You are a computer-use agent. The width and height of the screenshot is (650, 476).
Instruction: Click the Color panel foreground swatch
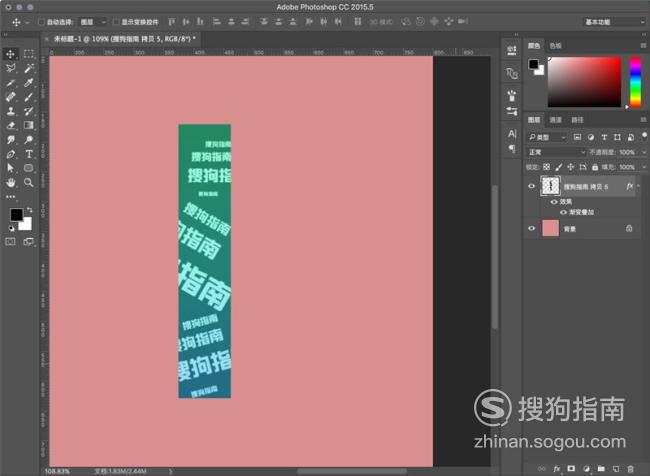click(x=533, y=64)
